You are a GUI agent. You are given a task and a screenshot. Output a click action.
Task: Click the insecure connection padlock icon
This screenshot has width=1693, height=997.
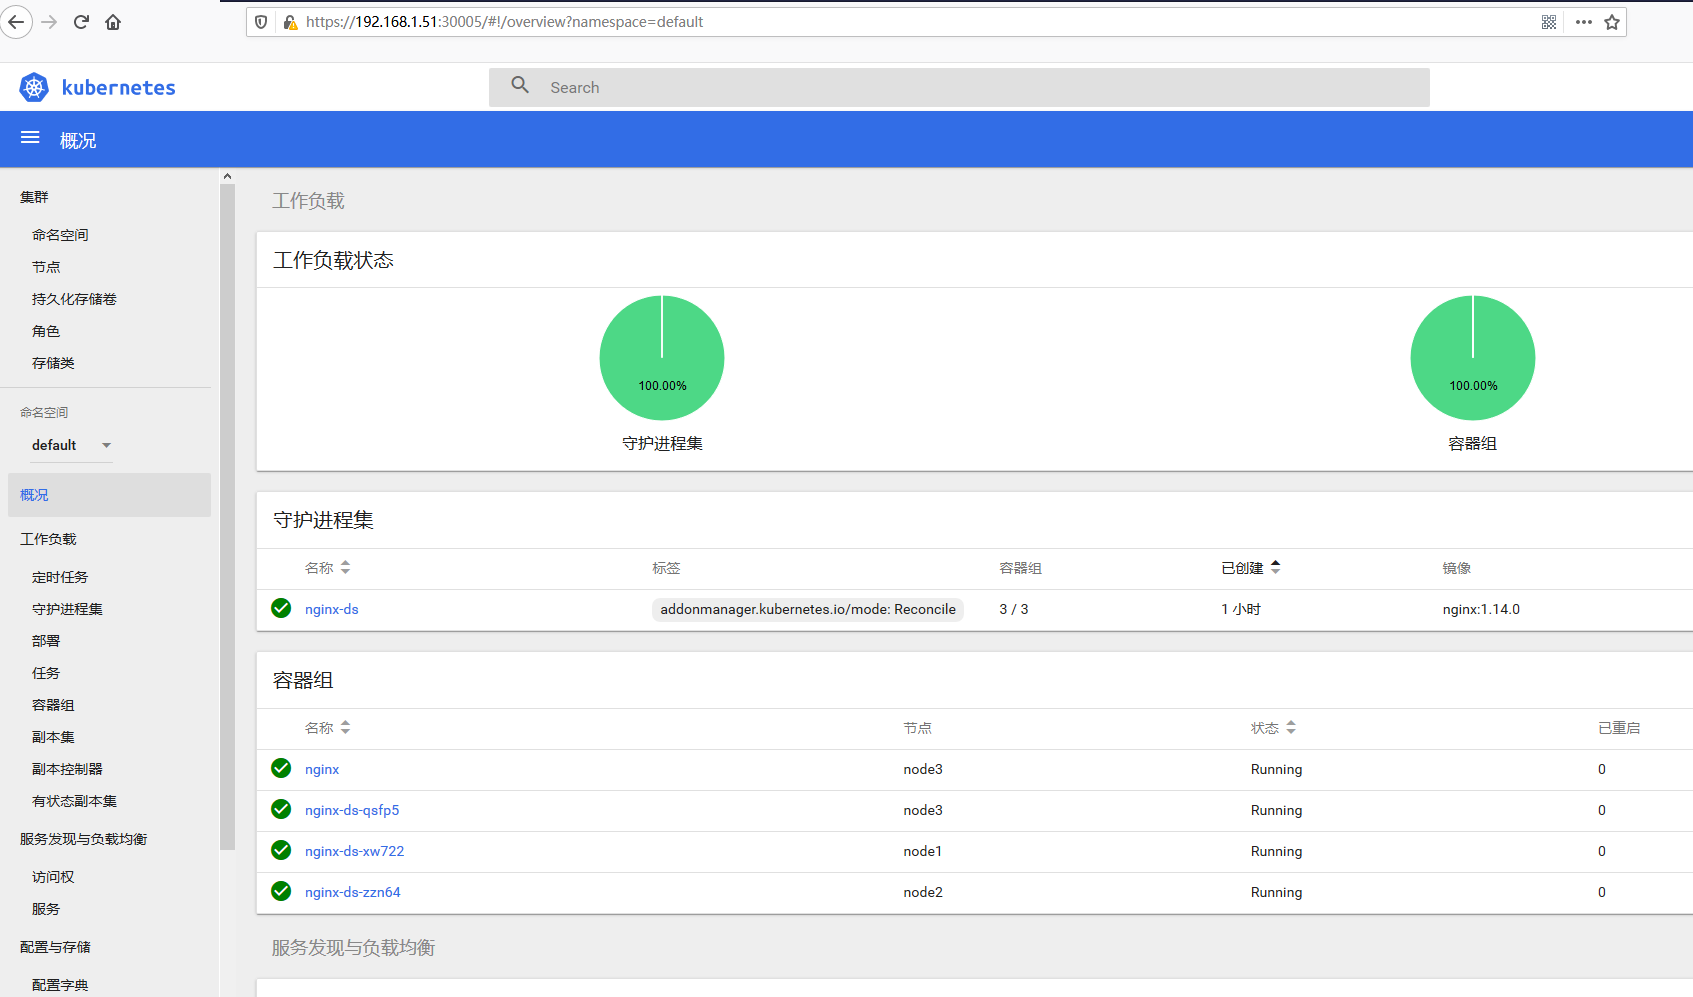[290, 22]
